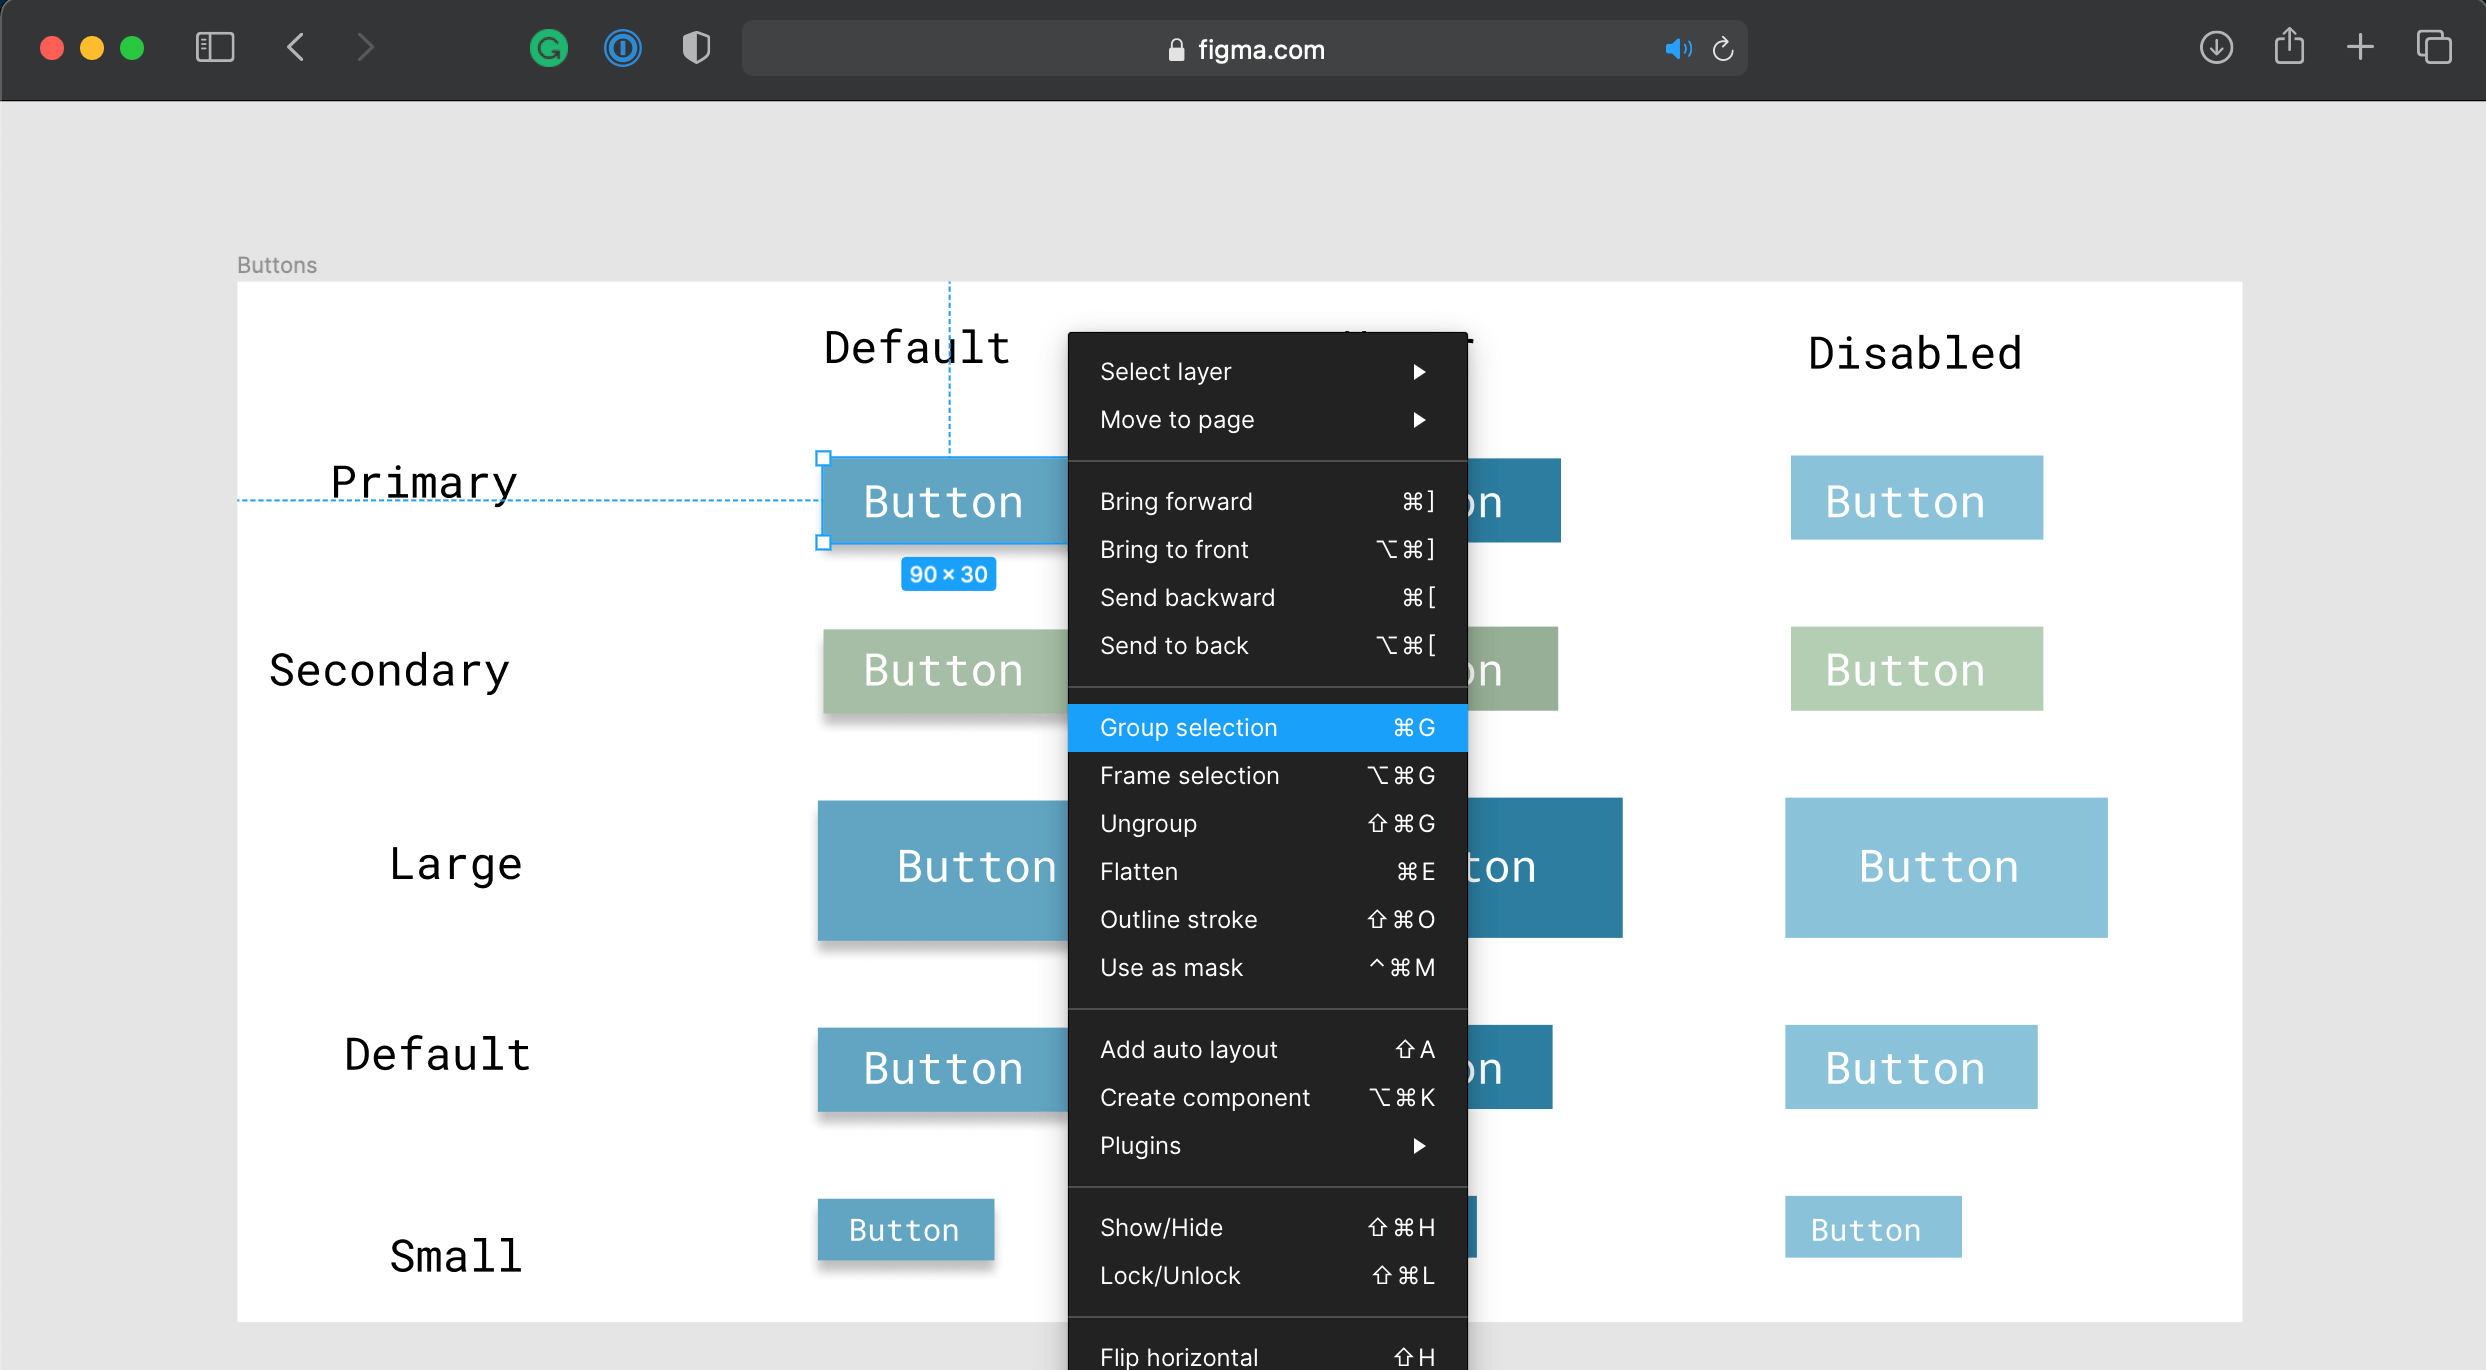Click the browser download icon

tap(2214, 49)
